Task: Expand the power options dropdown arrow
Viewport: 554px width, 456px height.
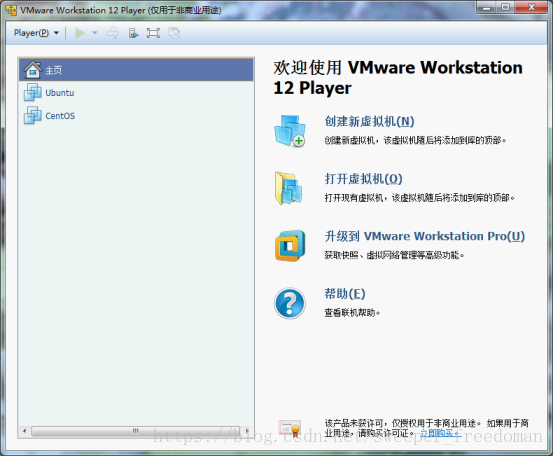Action: point(94,33)
